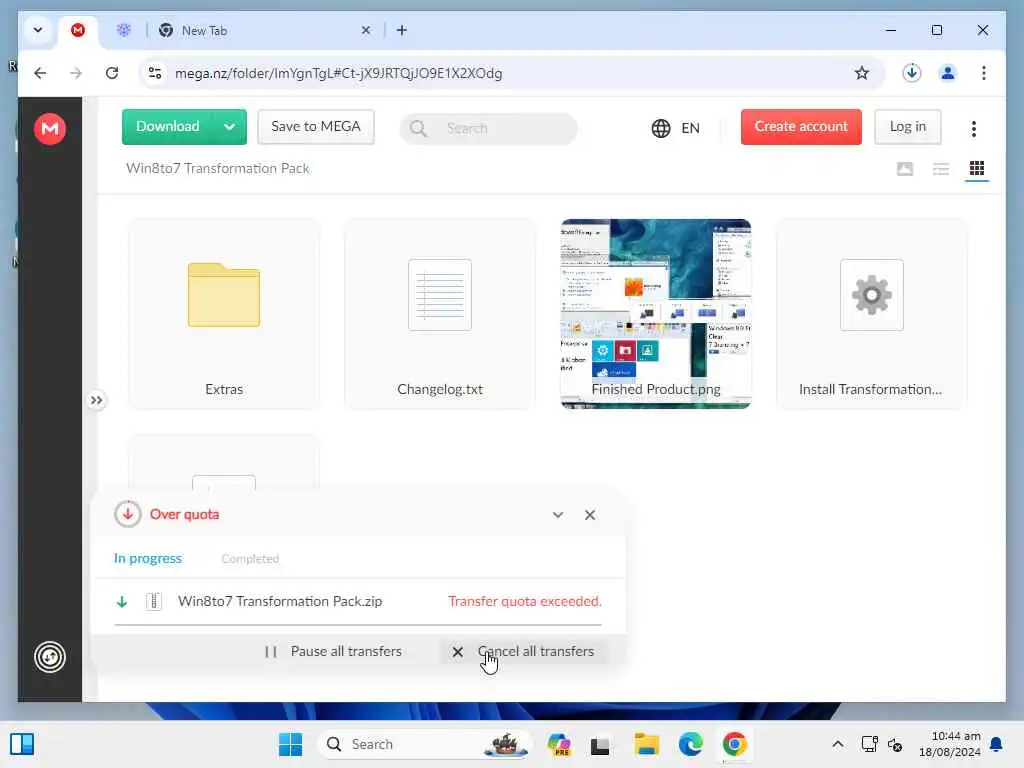Open Copilot from the taskbar

pos(559,744)
